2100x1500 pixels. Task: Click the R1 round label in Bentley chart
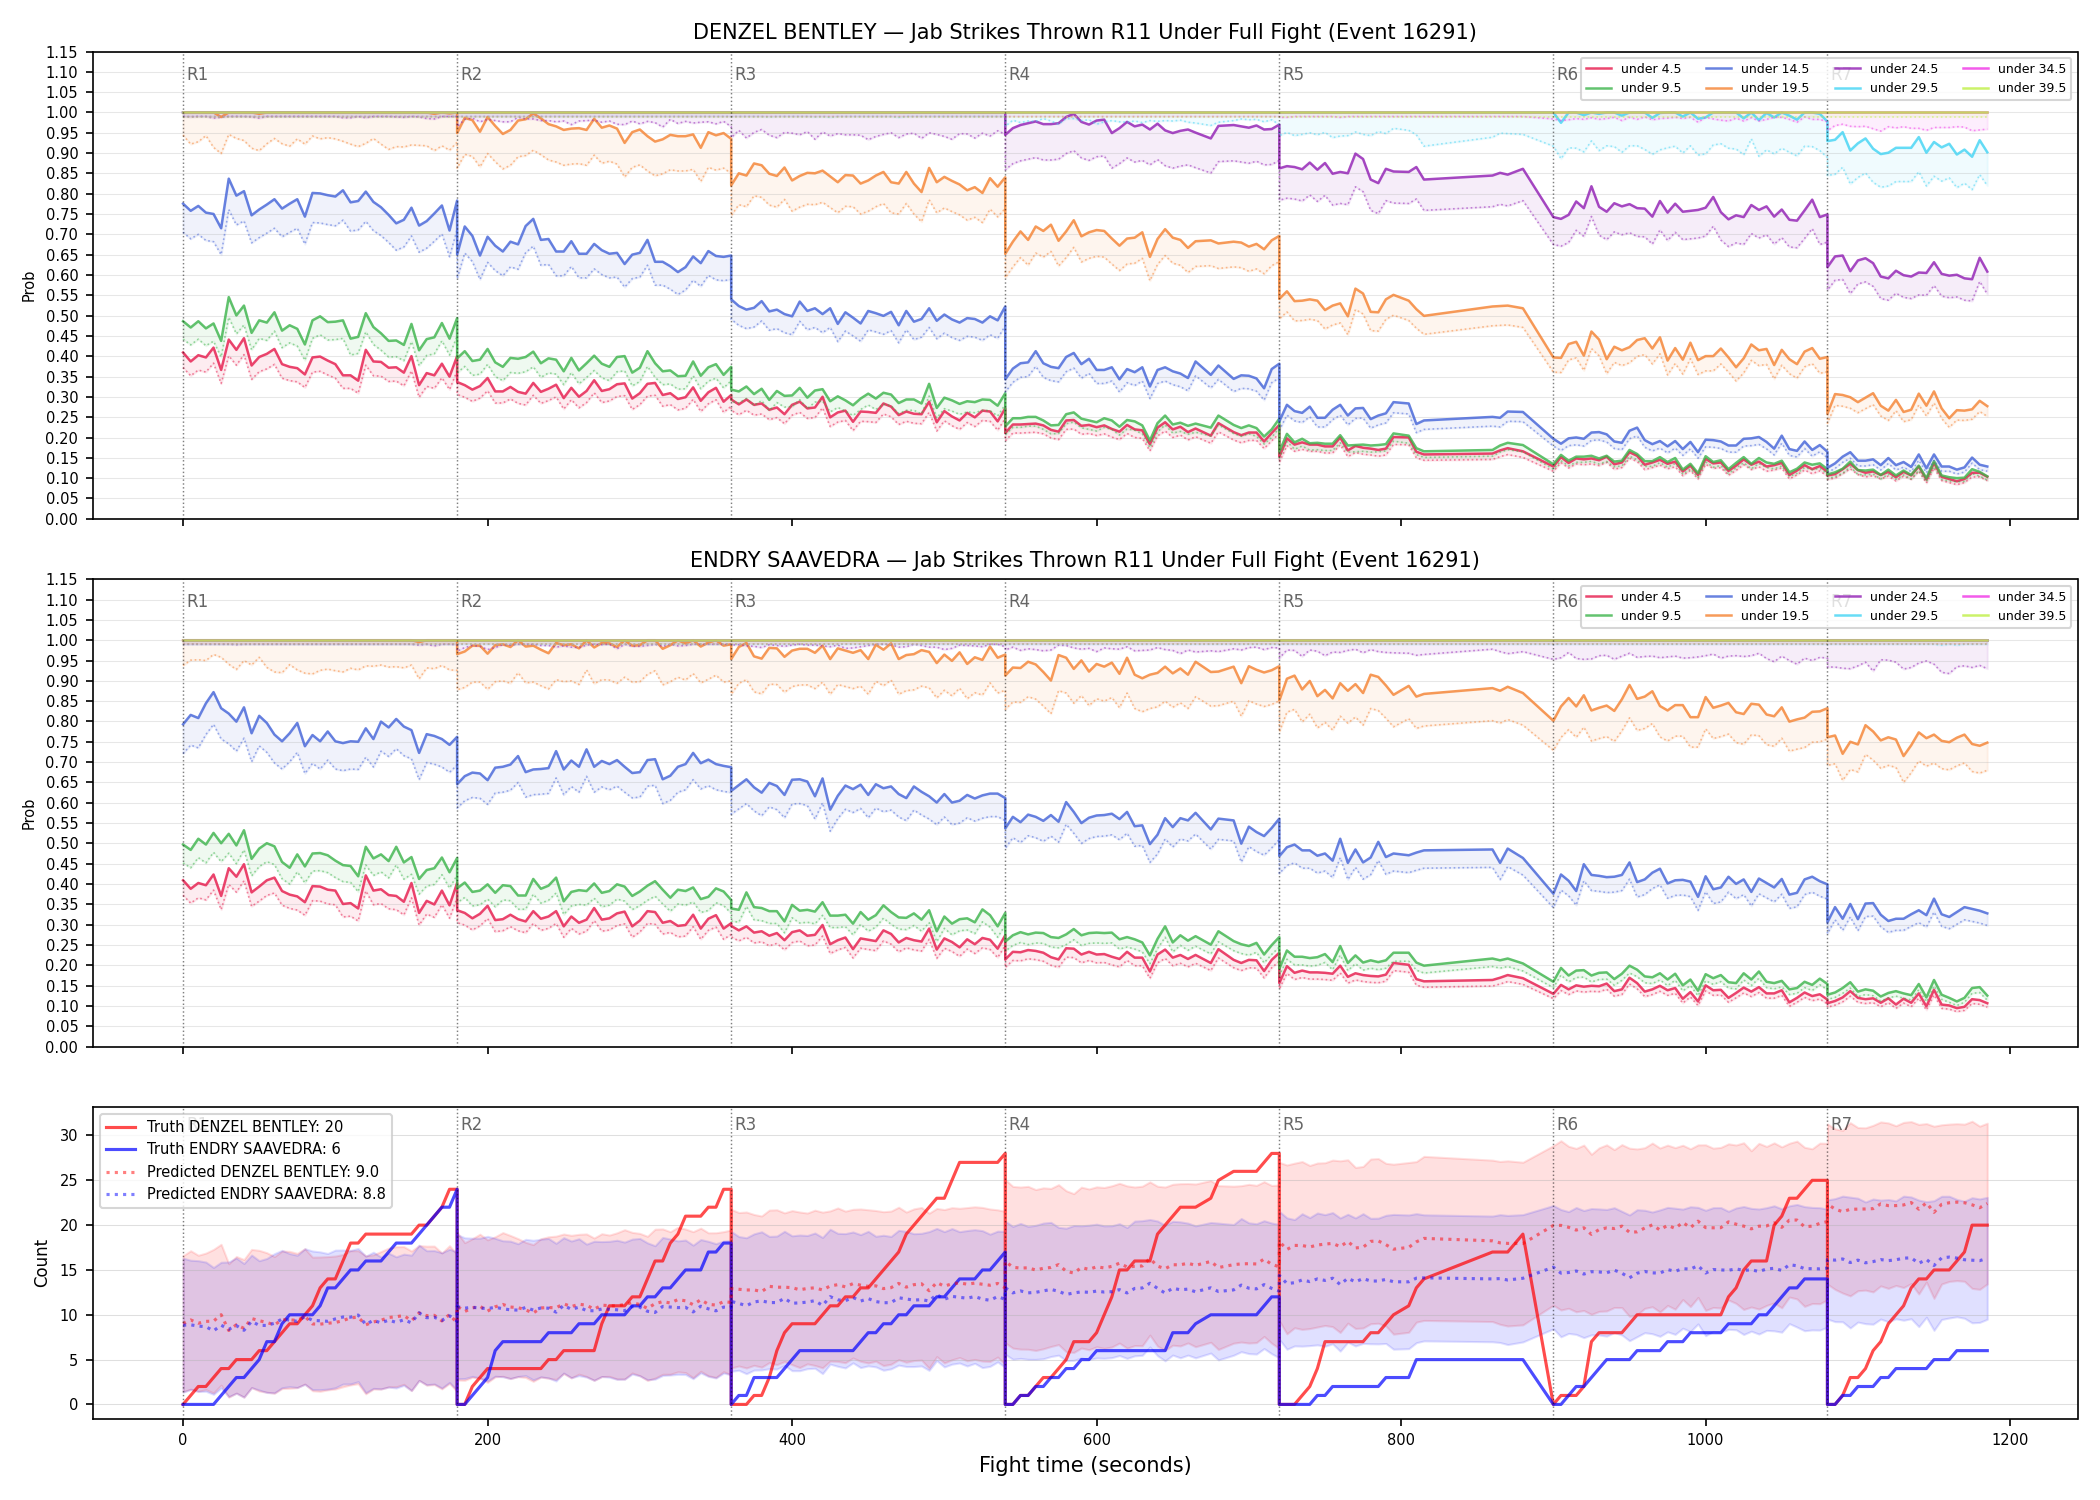197,74
